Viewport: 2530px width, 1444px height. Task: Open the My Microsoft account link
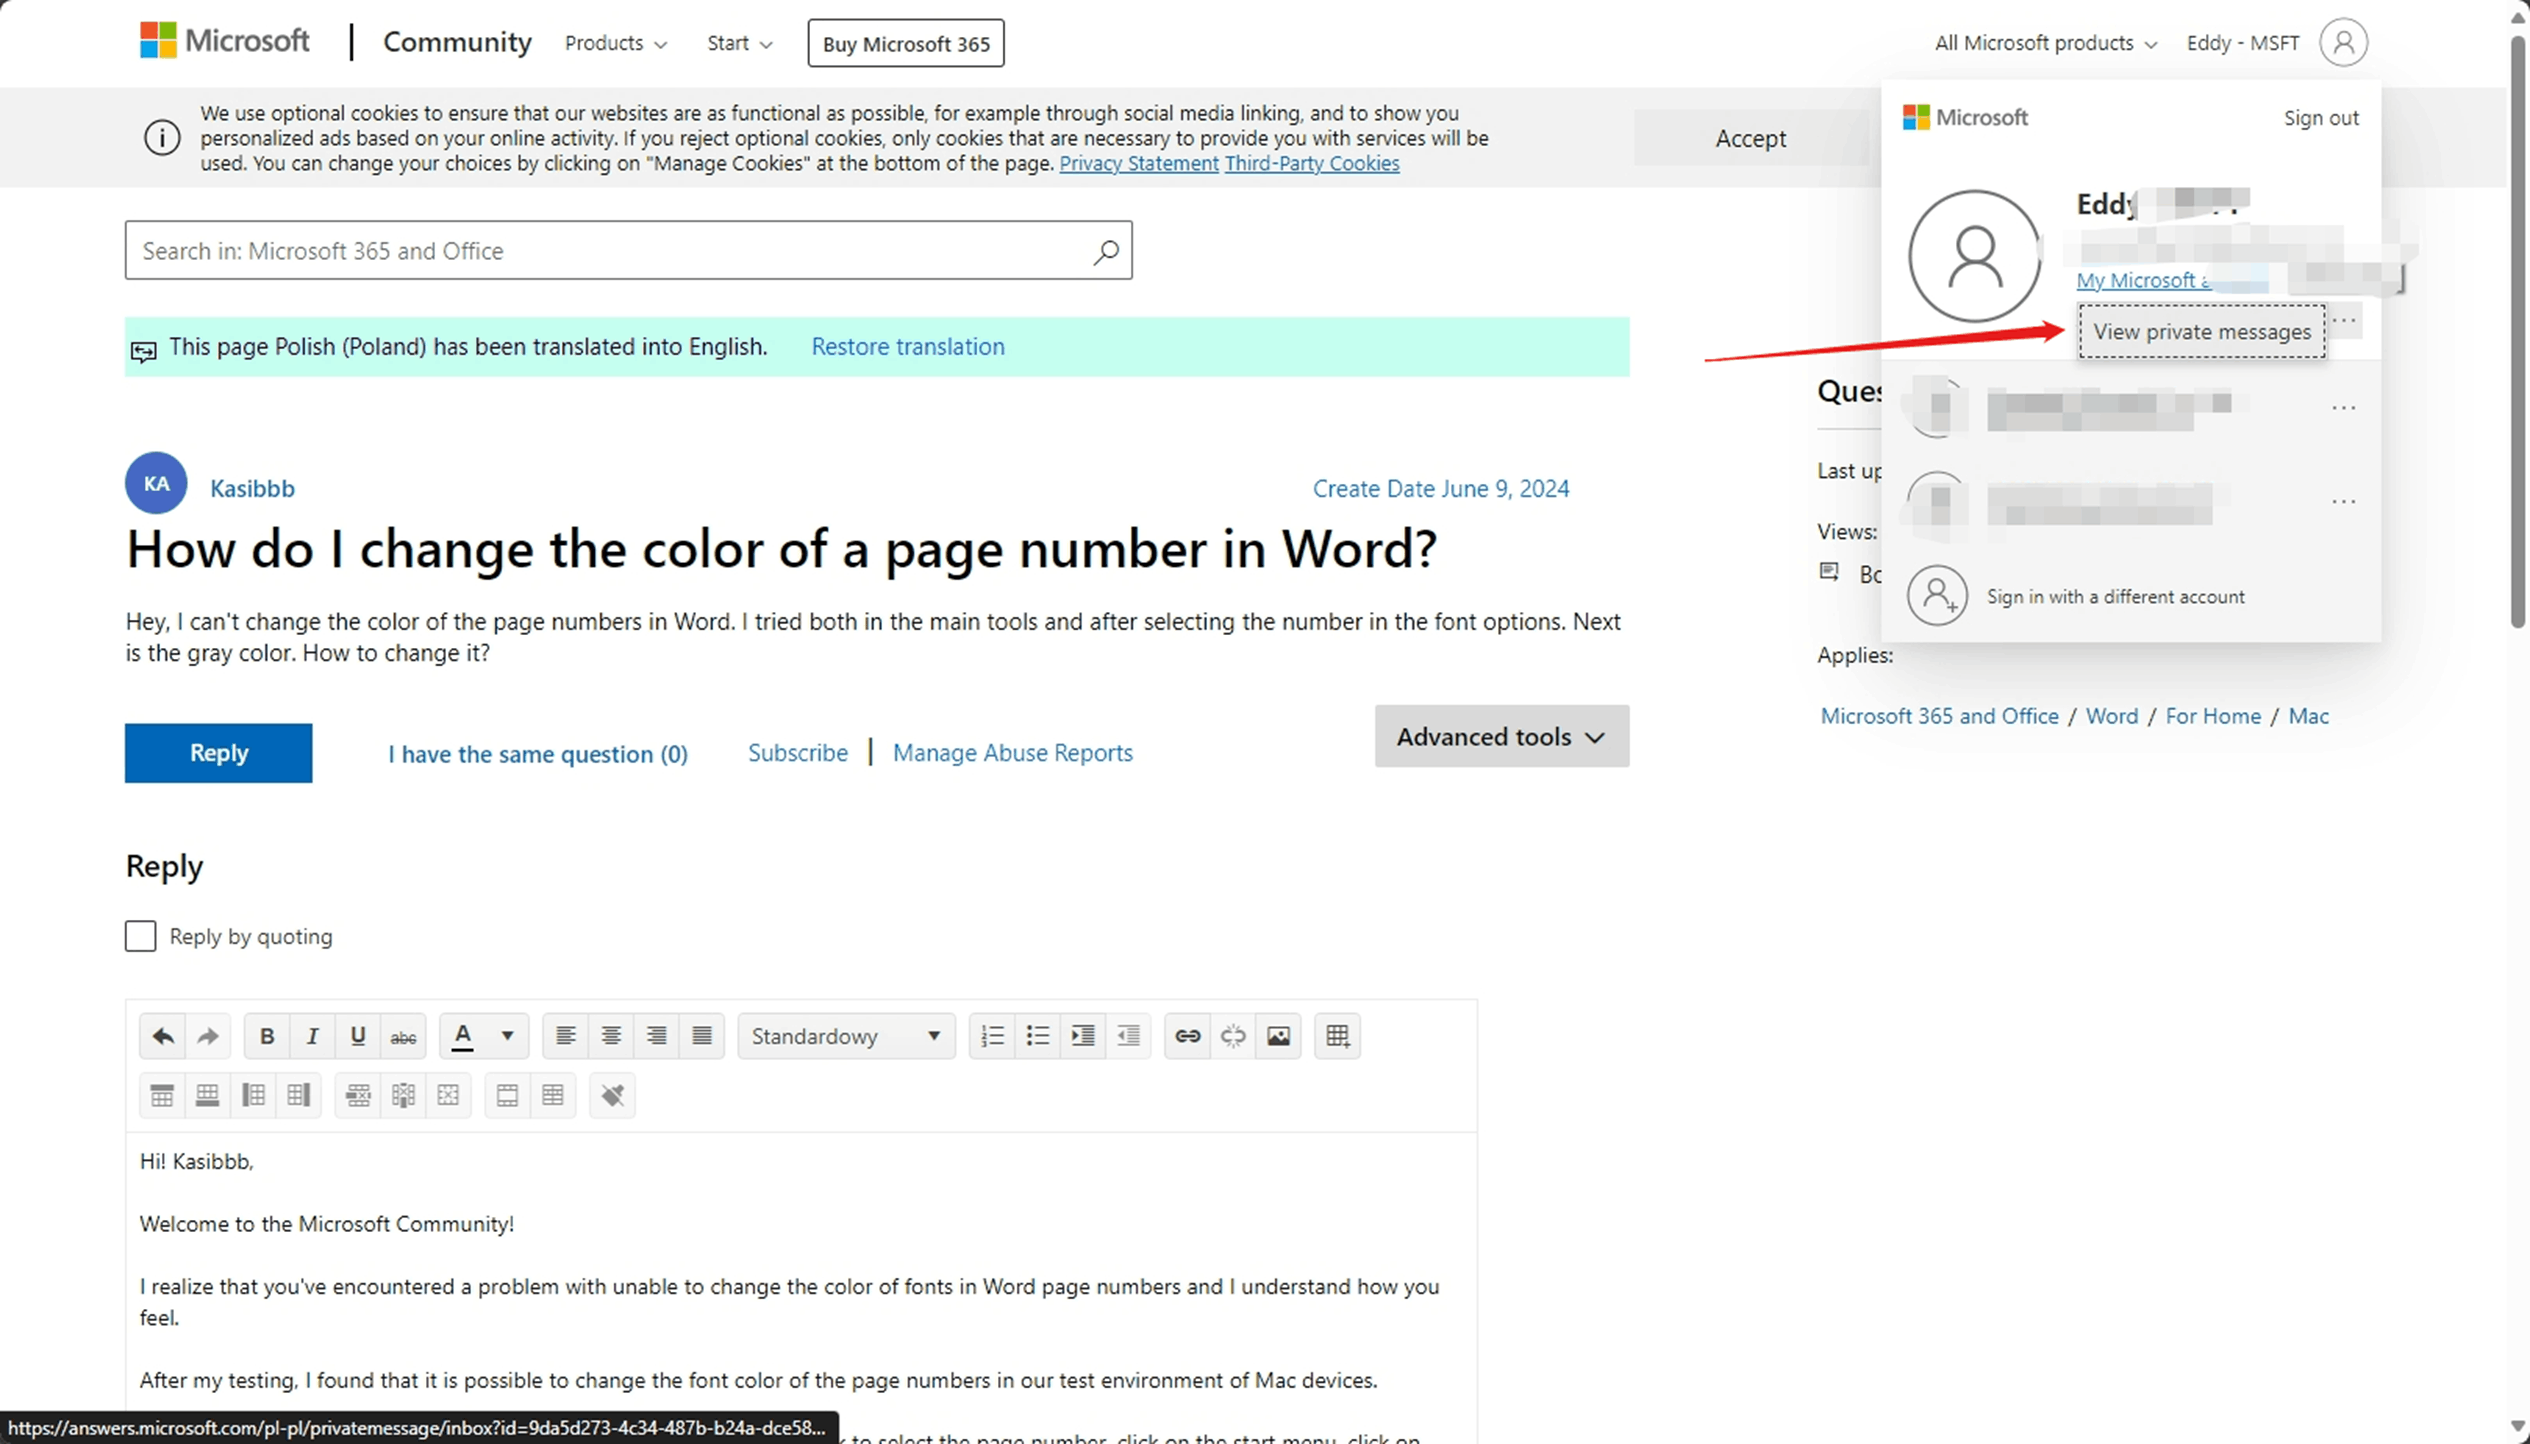click(2144, 280)
